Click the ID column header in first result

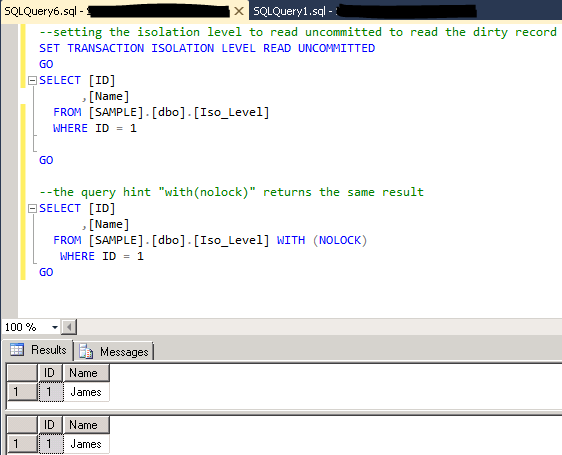tap(49, 373)
